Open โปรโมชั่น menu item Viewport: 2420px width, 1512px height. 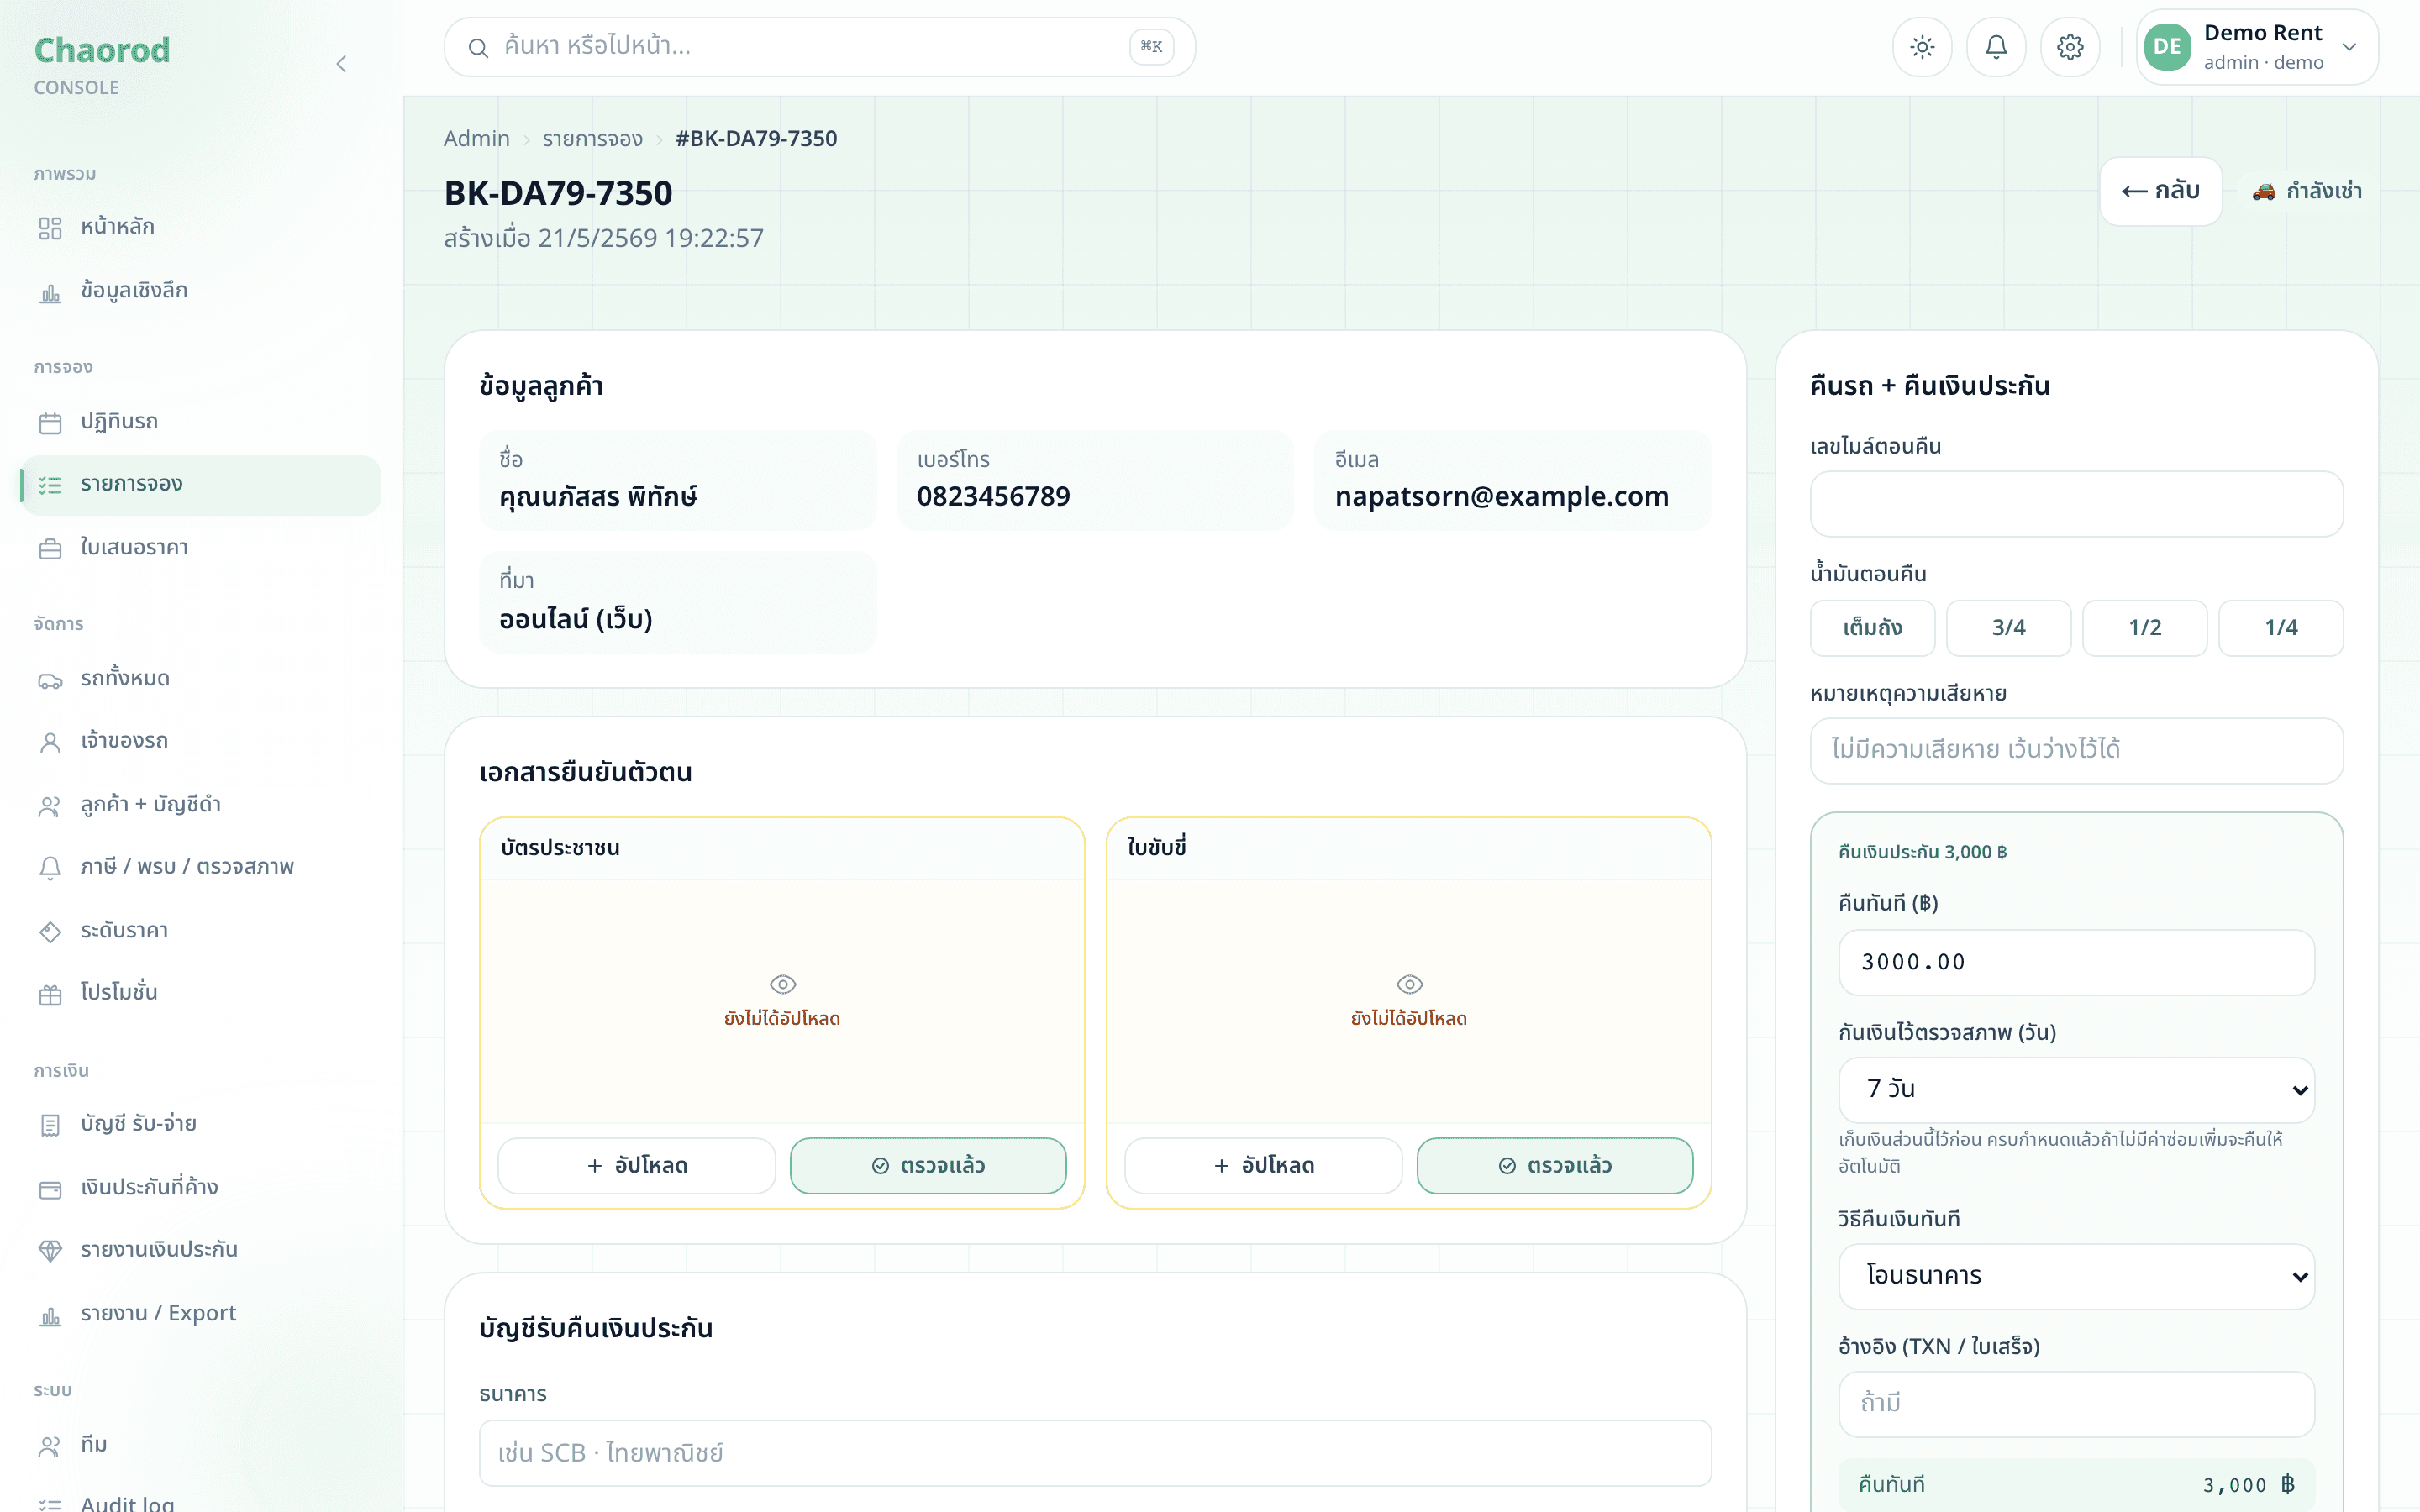point(200,994)
